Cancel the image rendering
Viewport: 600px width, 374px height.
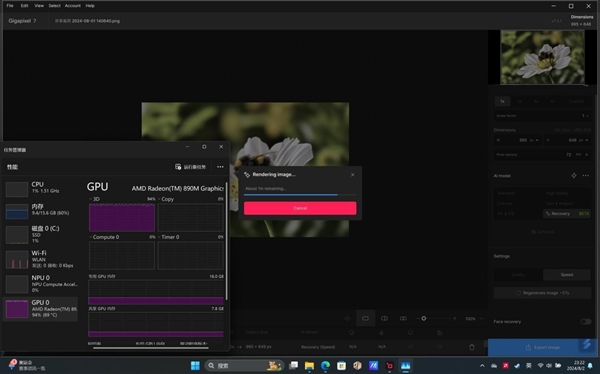pyautogui.click(x=300, y=208)
